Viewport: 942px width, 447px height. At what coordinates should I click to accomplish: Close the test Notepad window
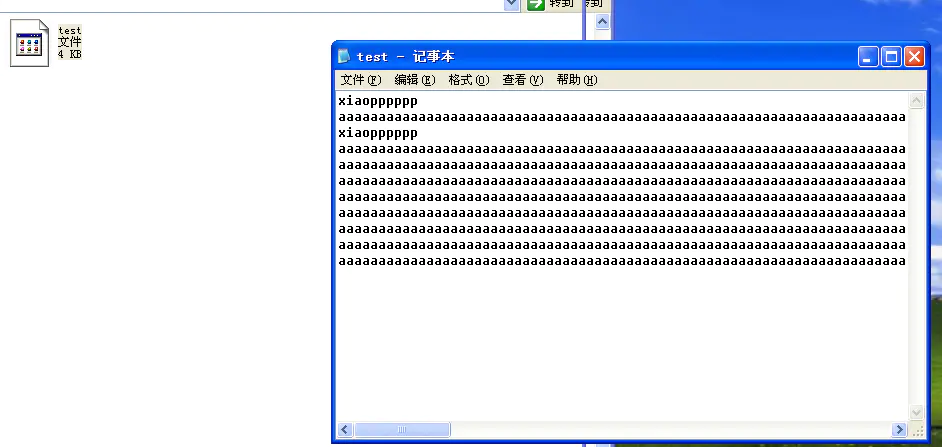pyautogui.click(x=914, y=57)
